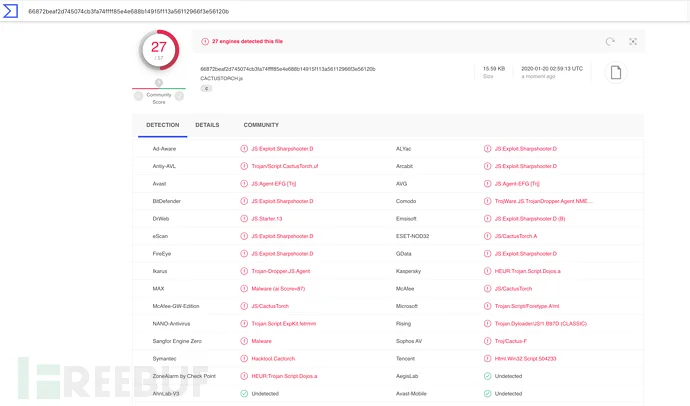Click the AegisLab Undetected text

click(508, 376)
